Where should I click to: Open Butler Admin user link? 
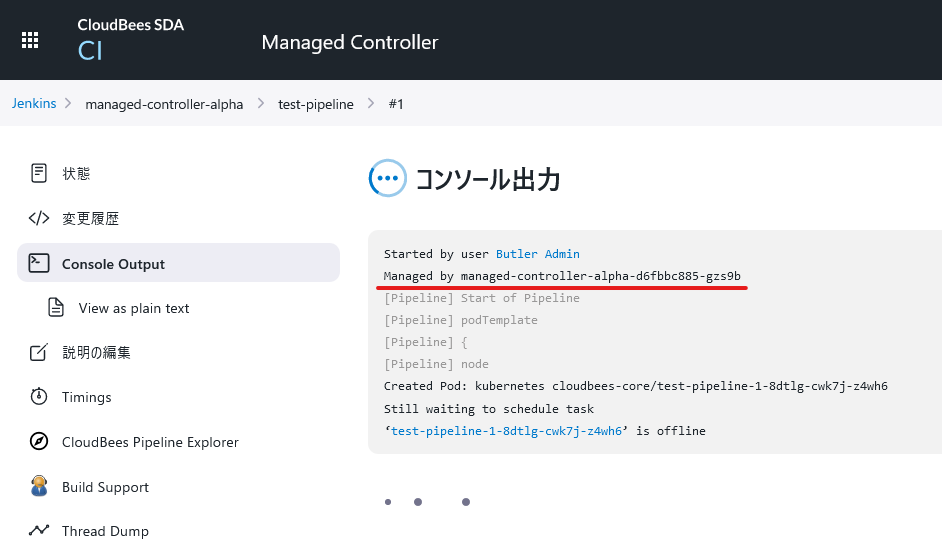coord(538,254)
